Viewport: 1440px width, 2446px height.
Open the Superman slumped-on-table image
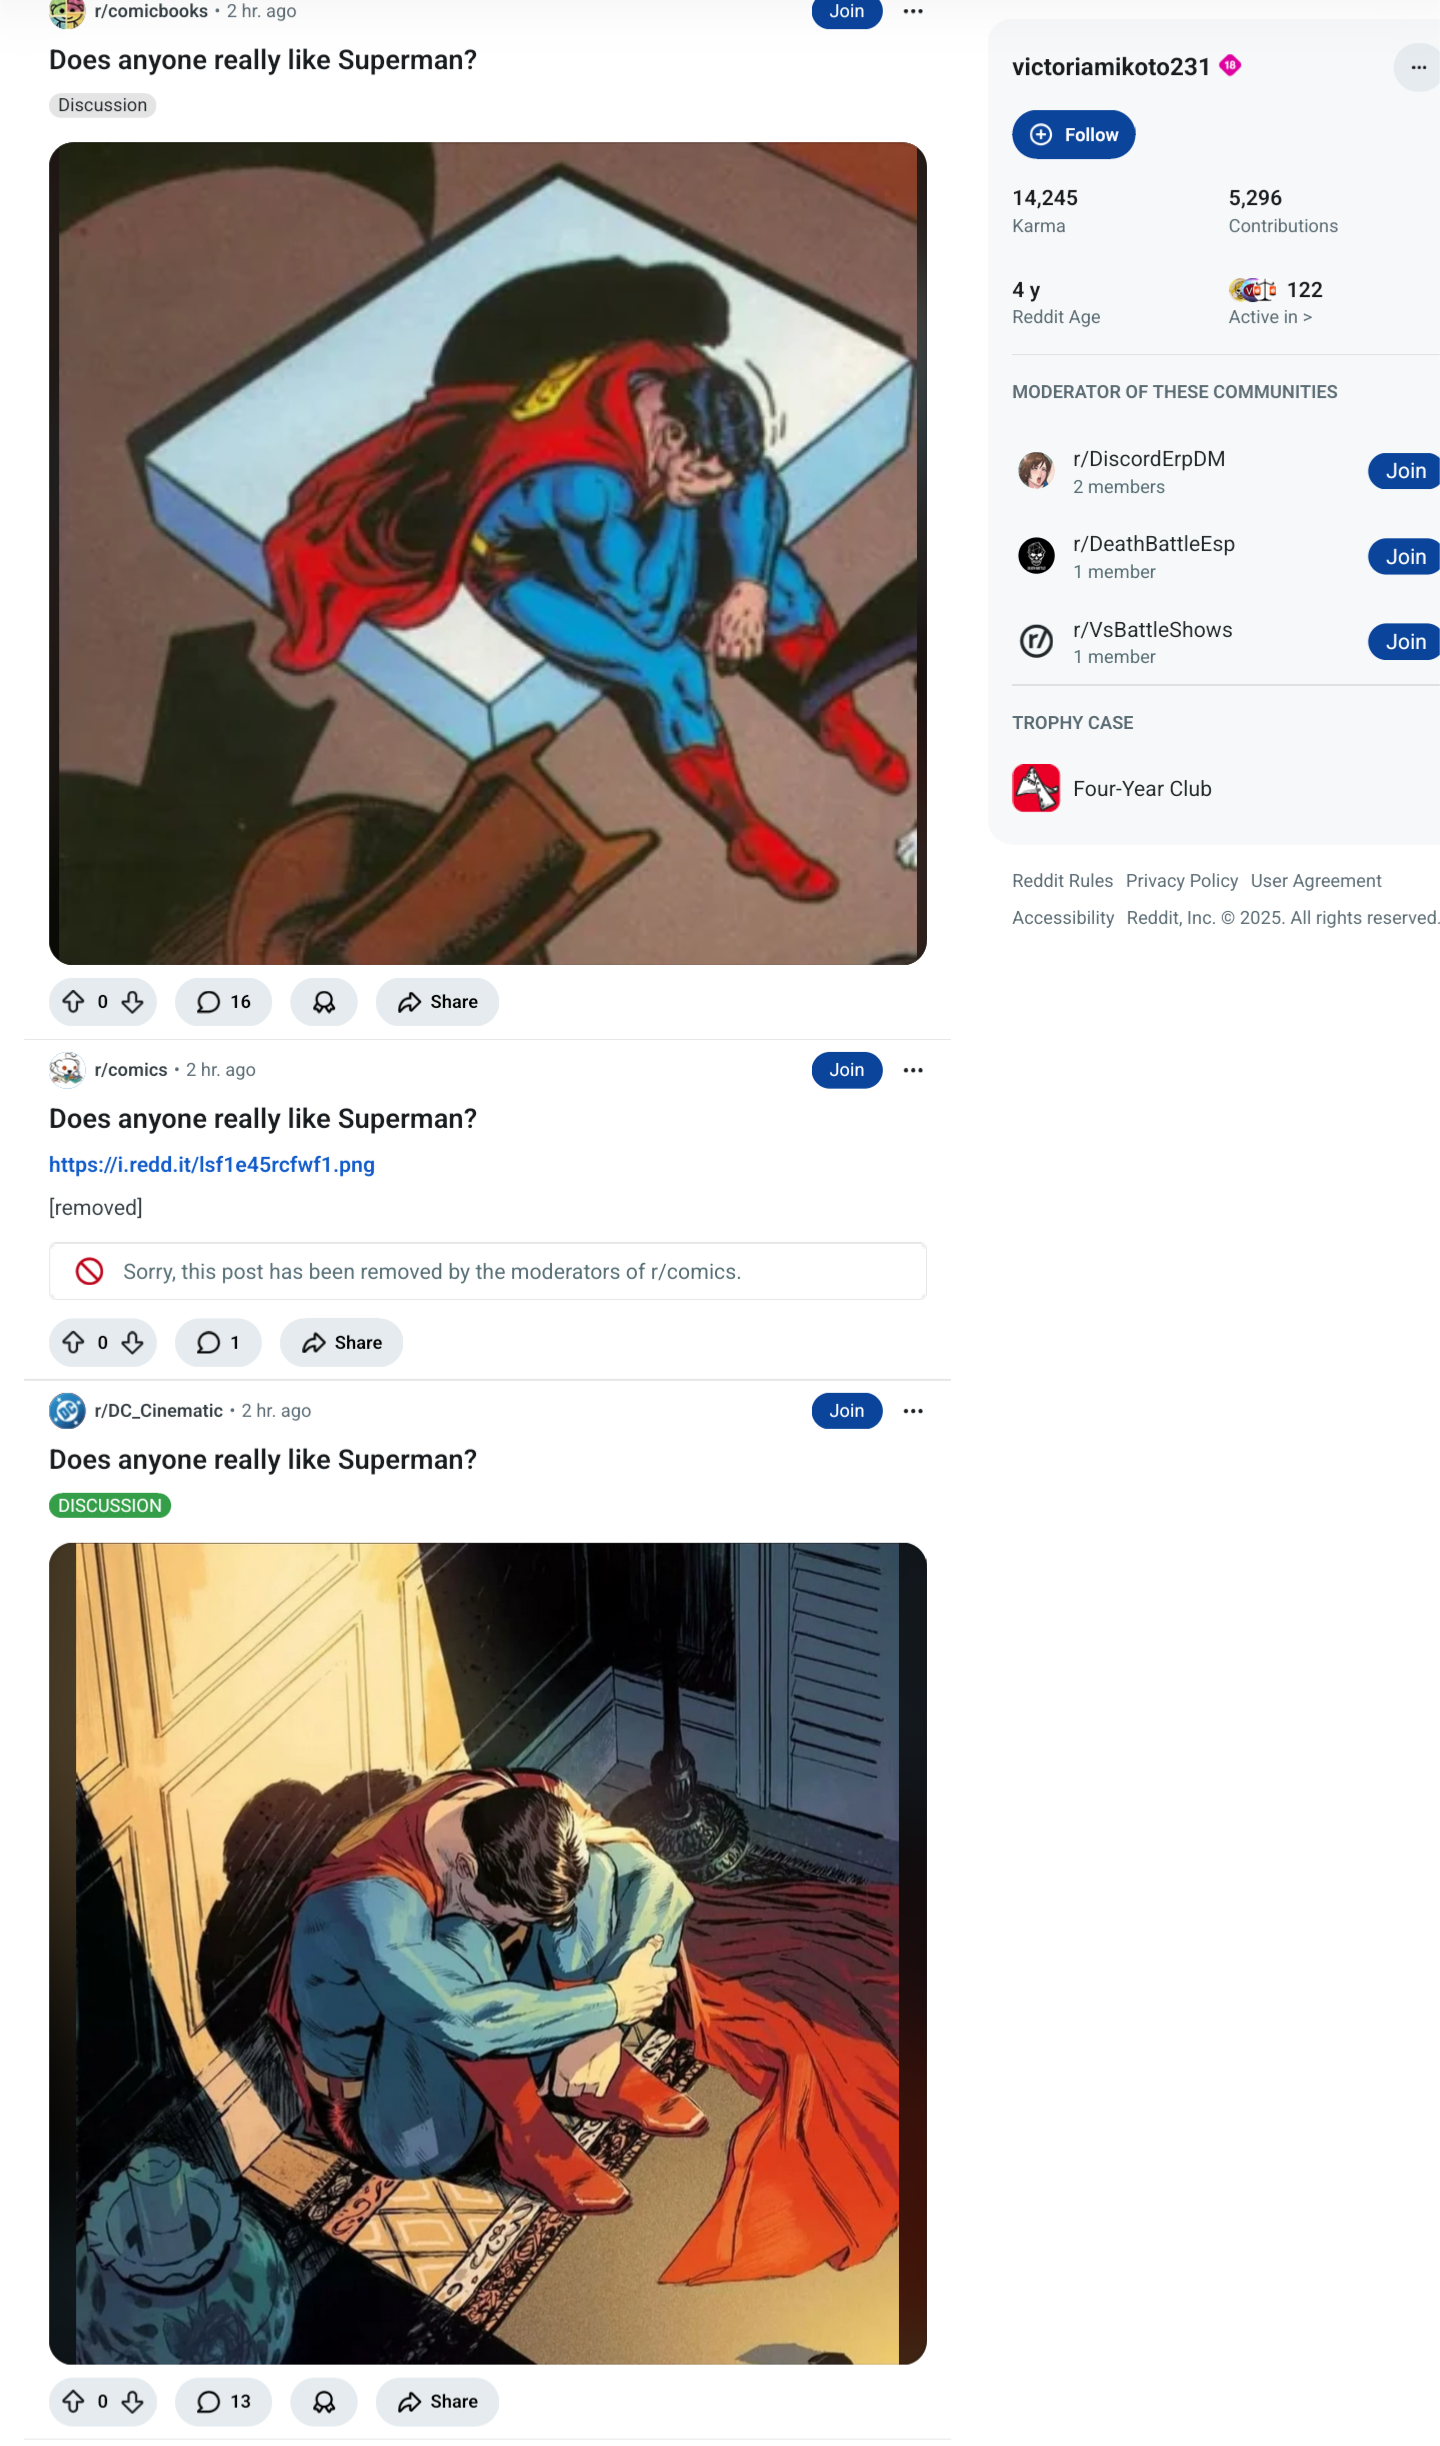(488, 553)
